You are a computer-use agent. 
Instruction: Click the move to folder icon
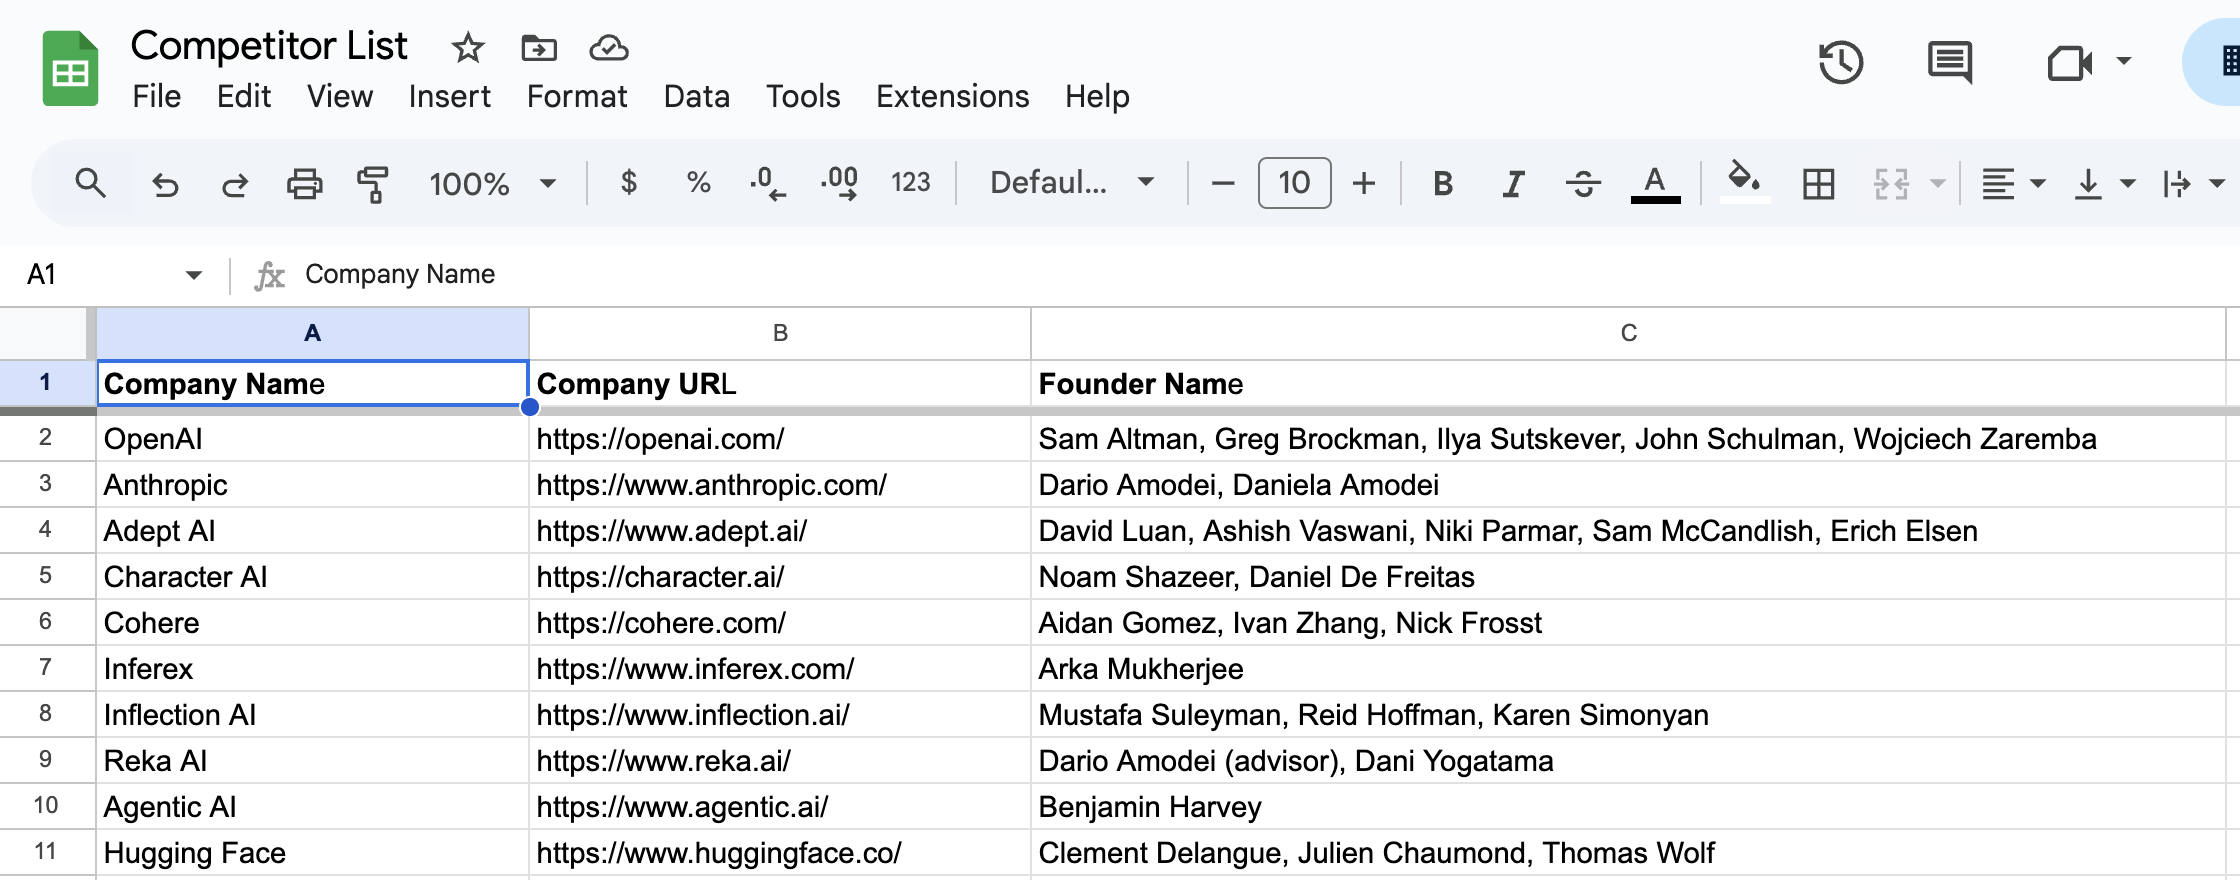[539, 48]
